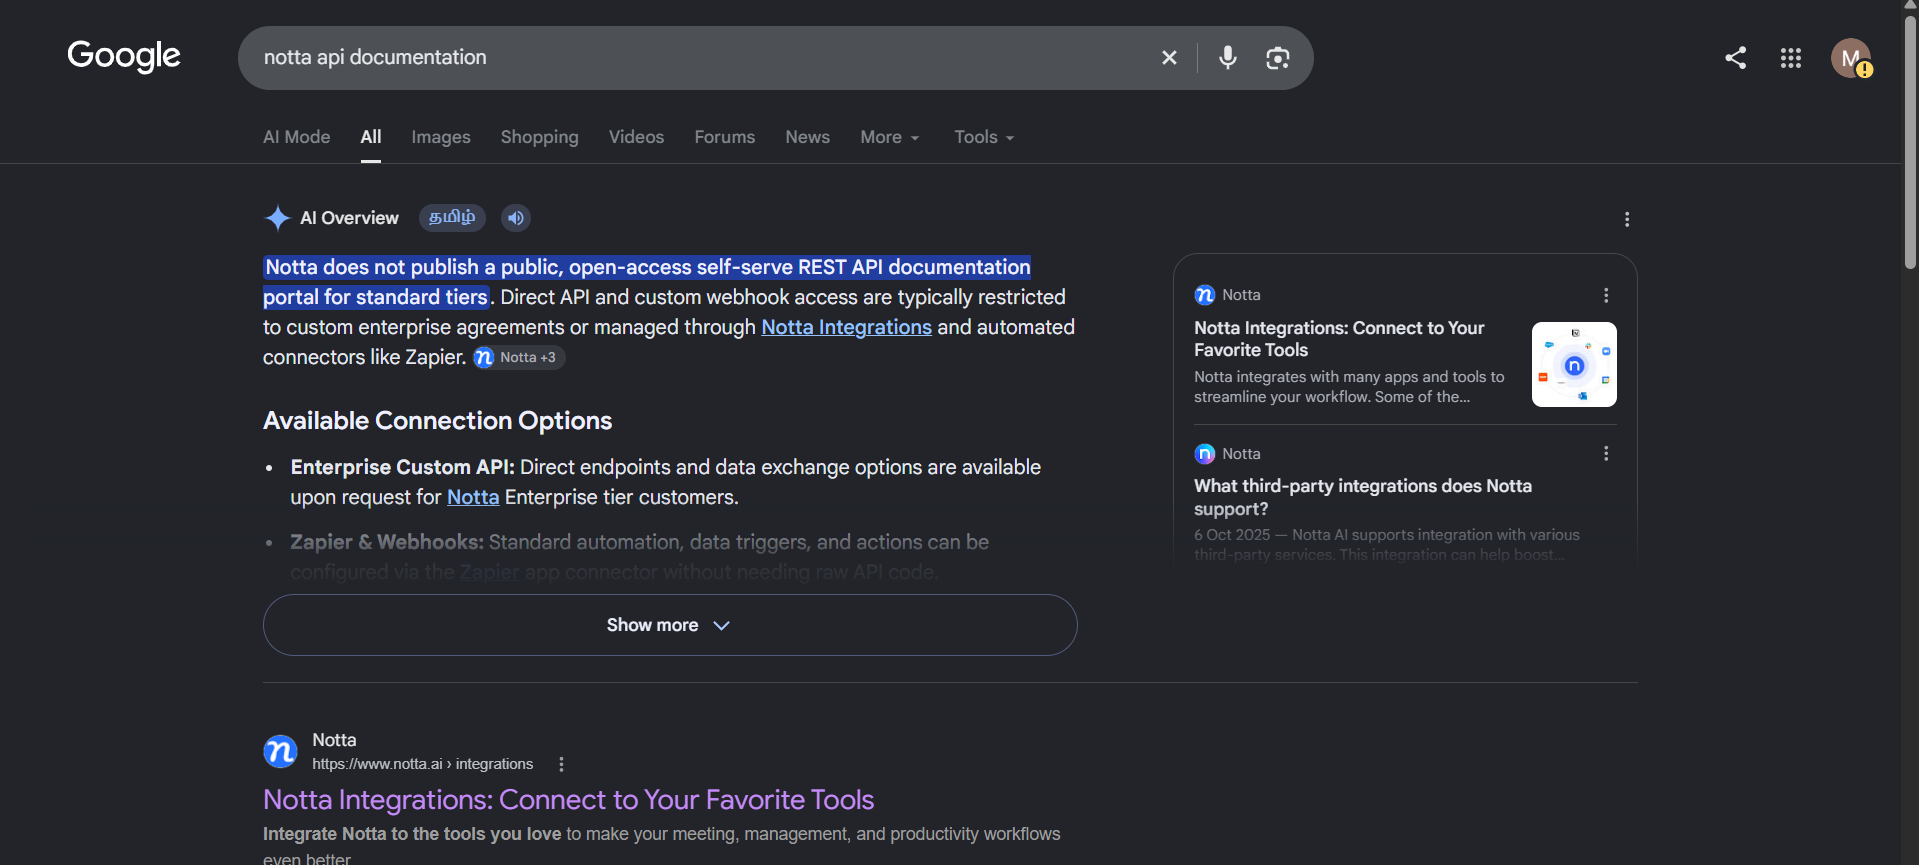This screenshot has height=865, width=1919.
Task: Open three-dot menu beside notta.ai result URL
Action: (561, 764)
